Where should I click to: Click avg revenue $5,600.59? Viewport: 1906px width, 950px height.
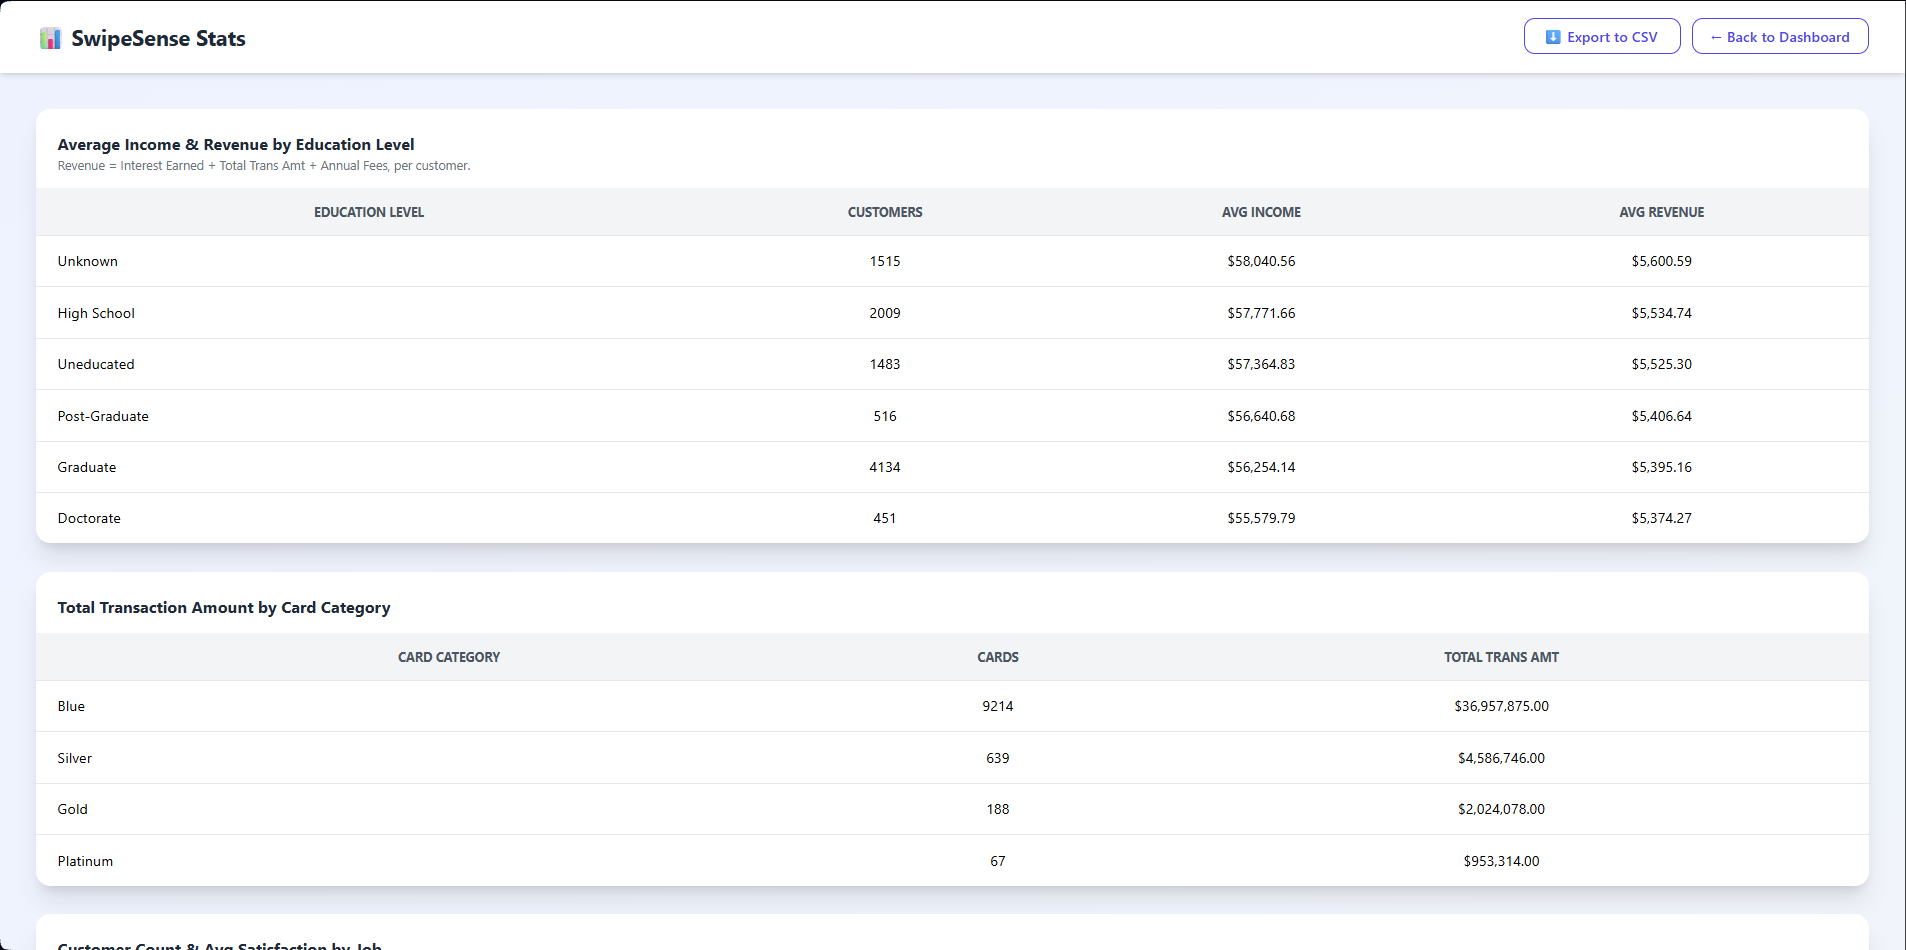(1661, 261)
